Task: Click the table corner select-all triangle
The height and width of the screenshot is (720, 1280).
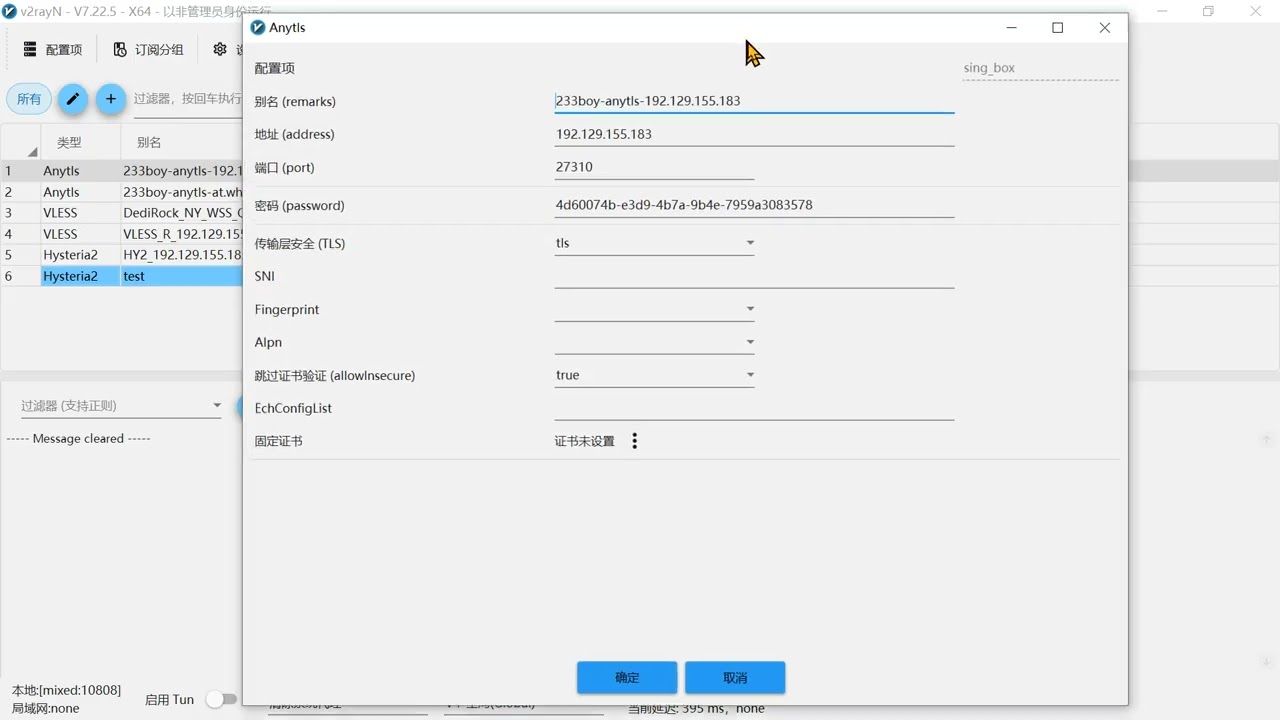Action: [32, 152]
